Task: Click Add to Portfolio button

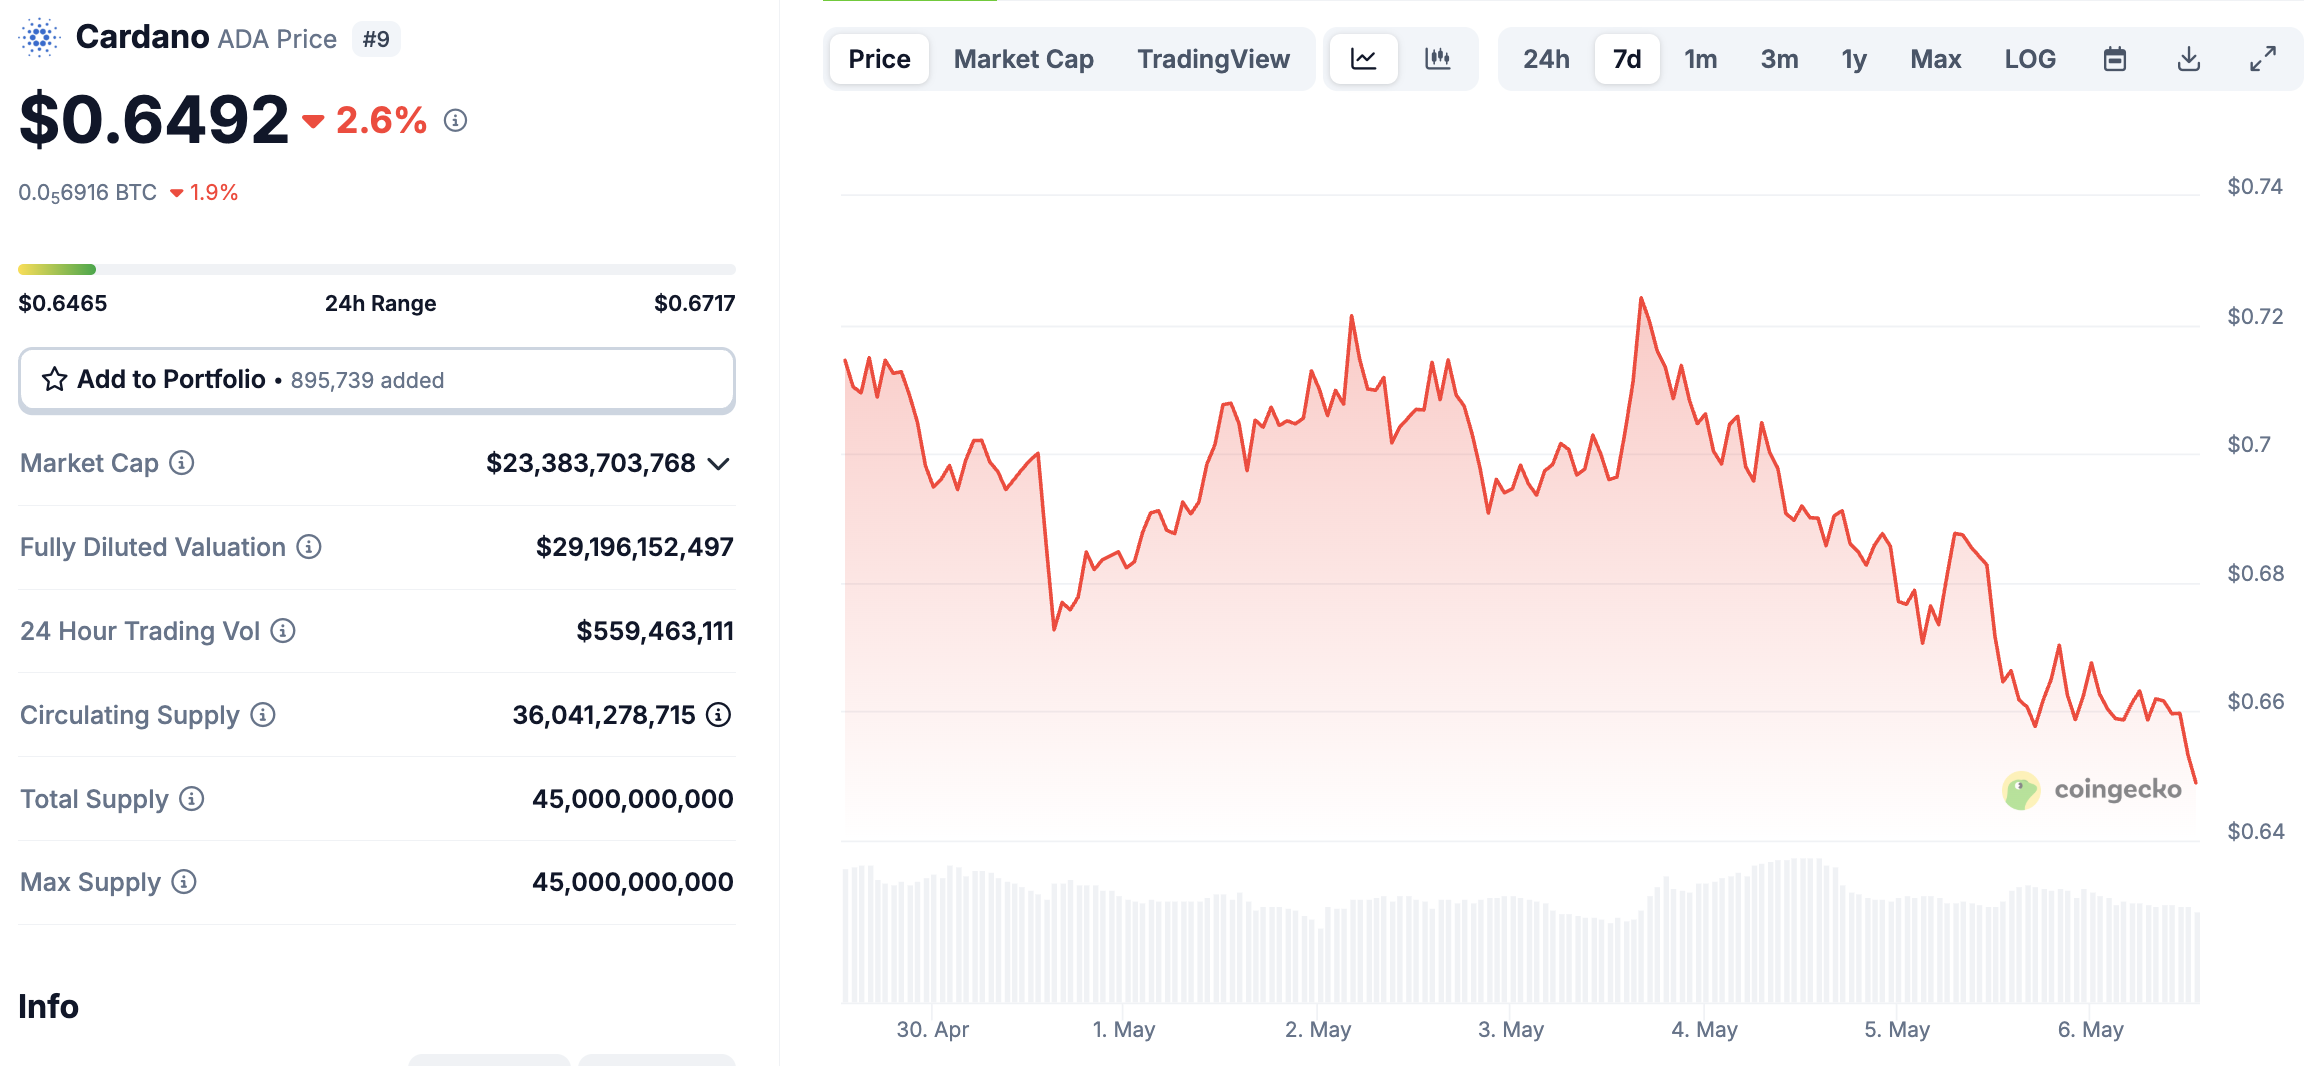Action: pyautogui.click(x=377, y=380)
